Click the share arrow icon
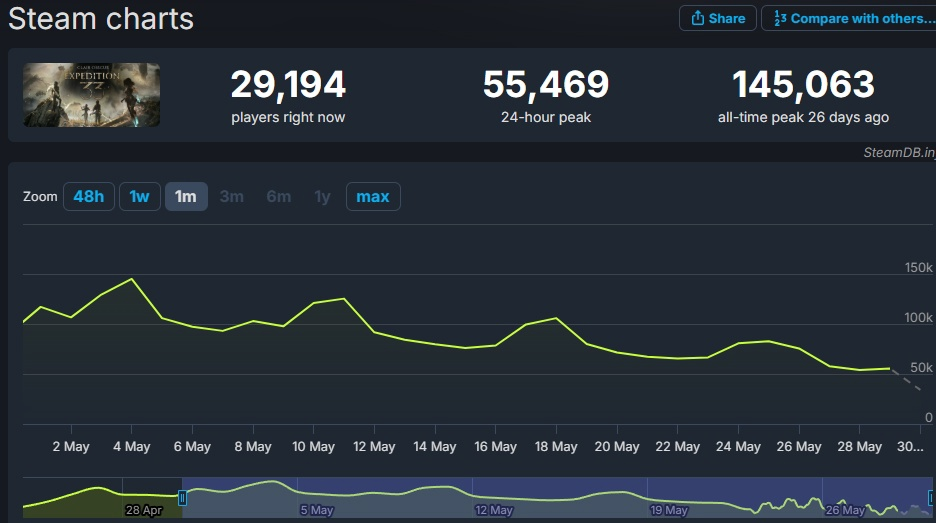The image size is (936, 523). (697, 18)
